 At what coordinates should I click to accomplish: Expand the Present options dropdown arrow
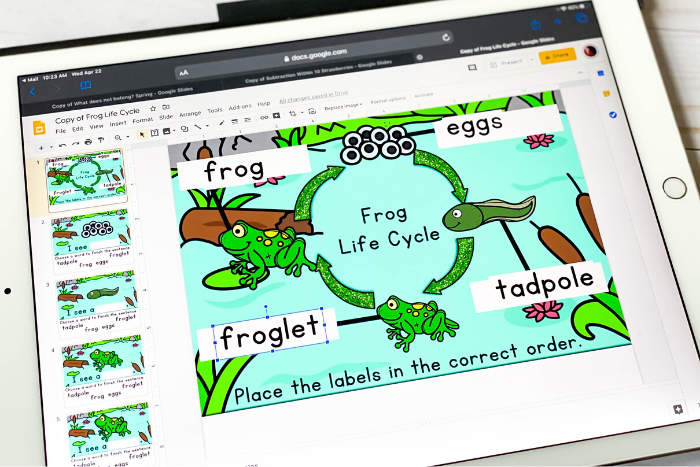point(531,59)
